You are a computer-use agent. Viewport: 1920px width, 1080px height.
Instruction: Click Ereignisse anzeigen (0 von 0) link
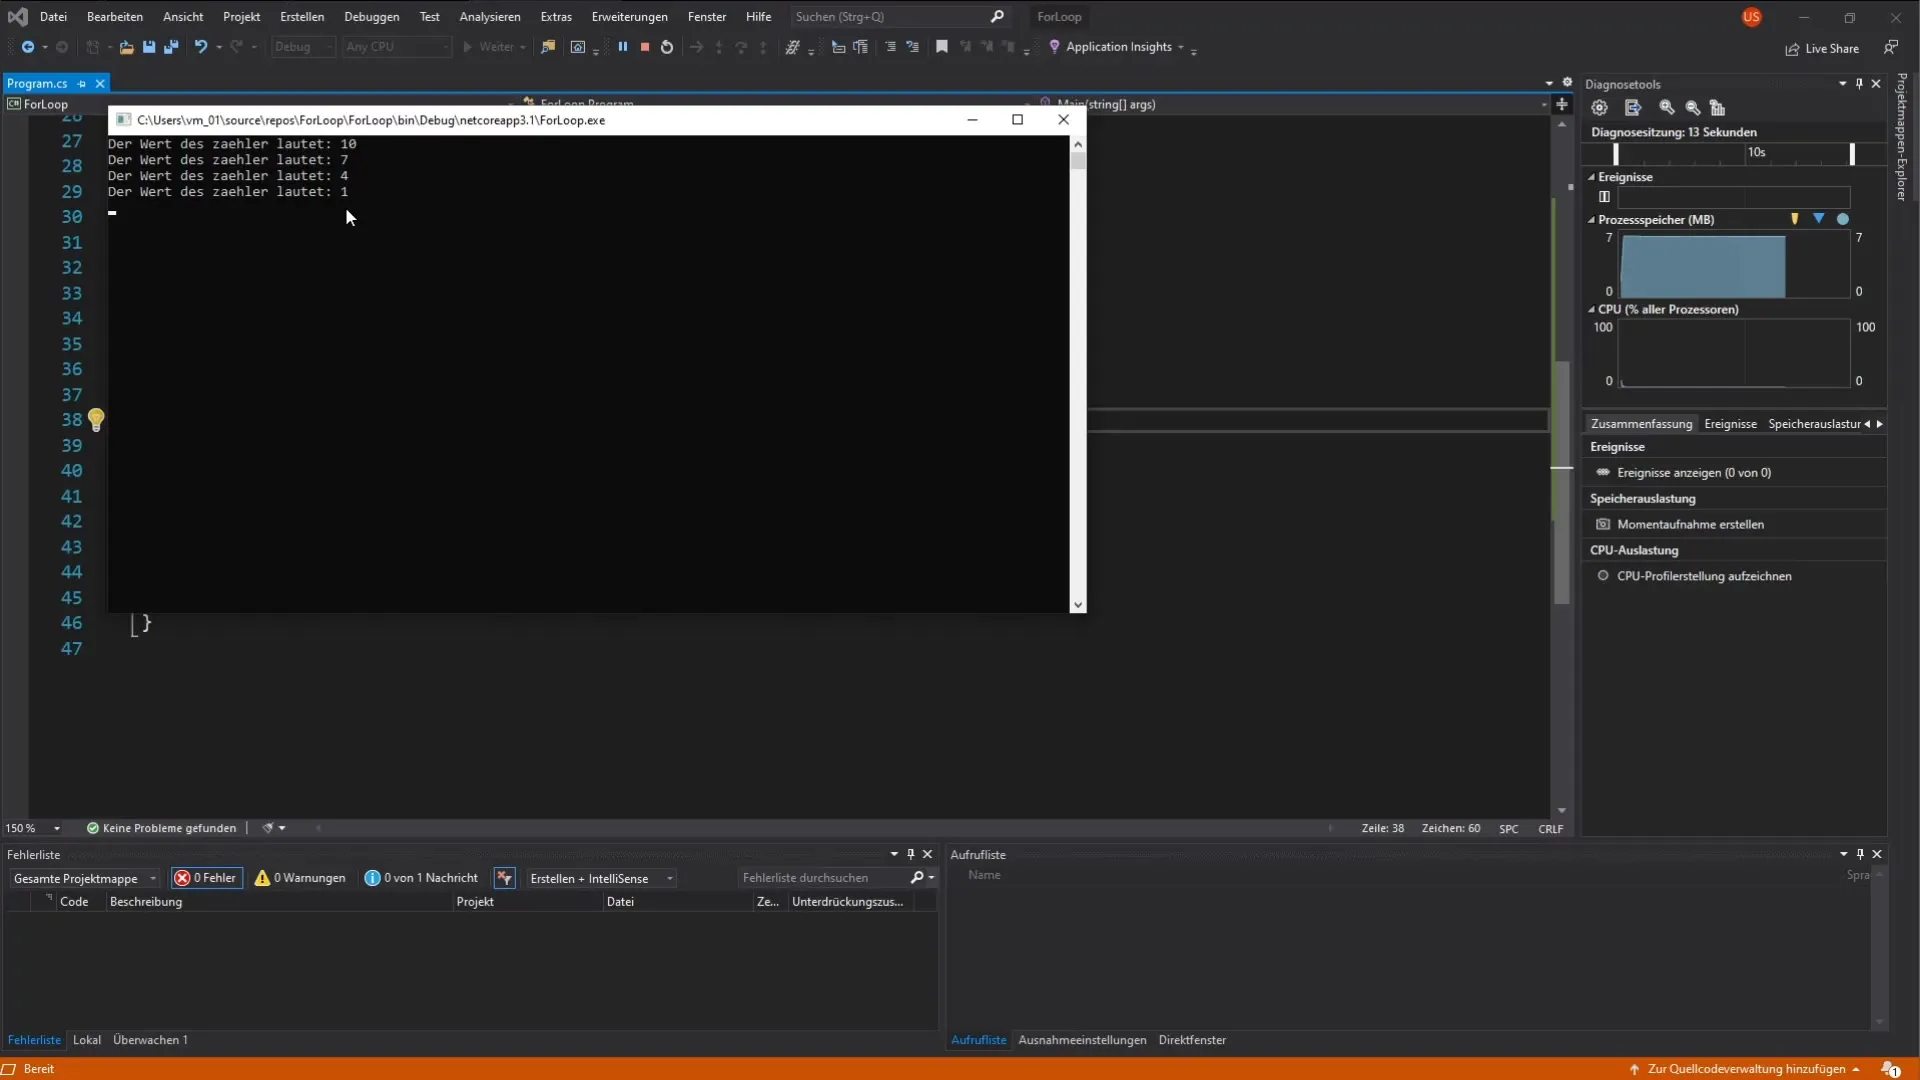click(x=1693, y=473)
